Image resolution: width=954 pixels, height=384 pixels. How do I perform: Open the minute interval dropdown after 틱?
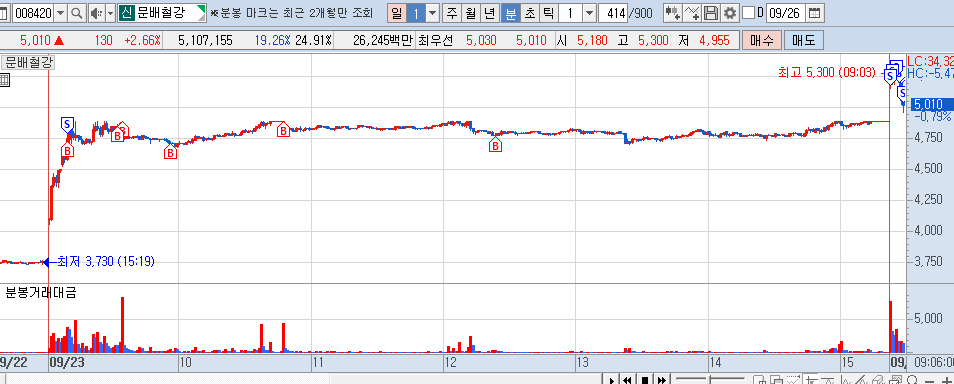(590, 13)
